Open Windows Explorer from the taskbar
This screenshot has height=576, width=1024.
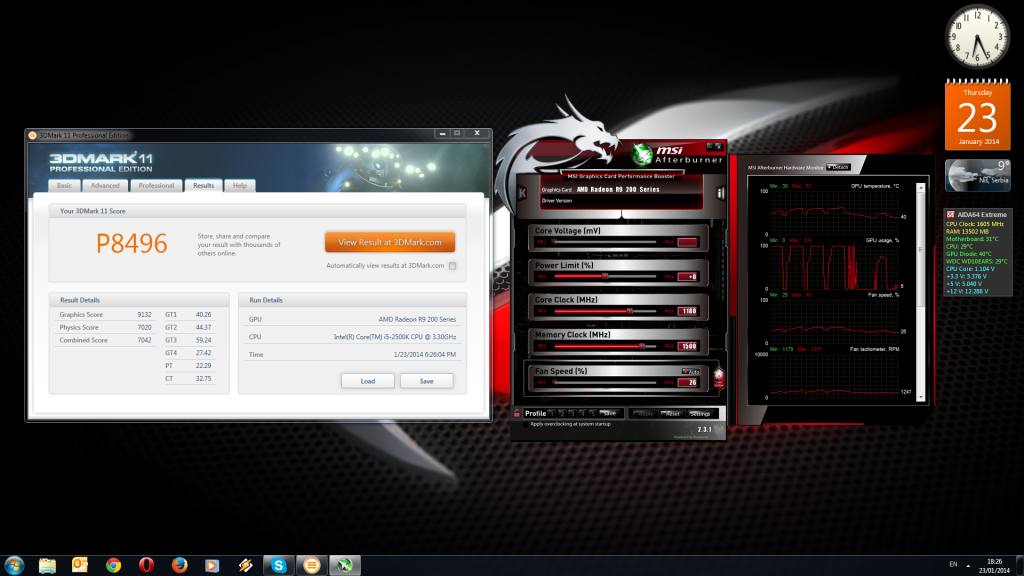pos(47,565)
